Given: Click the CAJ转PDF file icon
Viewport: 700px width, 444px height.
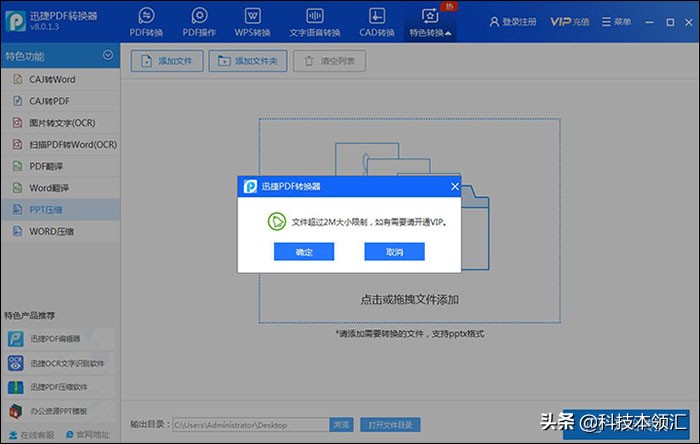Looking at the screenshot, I should [17, 101].
